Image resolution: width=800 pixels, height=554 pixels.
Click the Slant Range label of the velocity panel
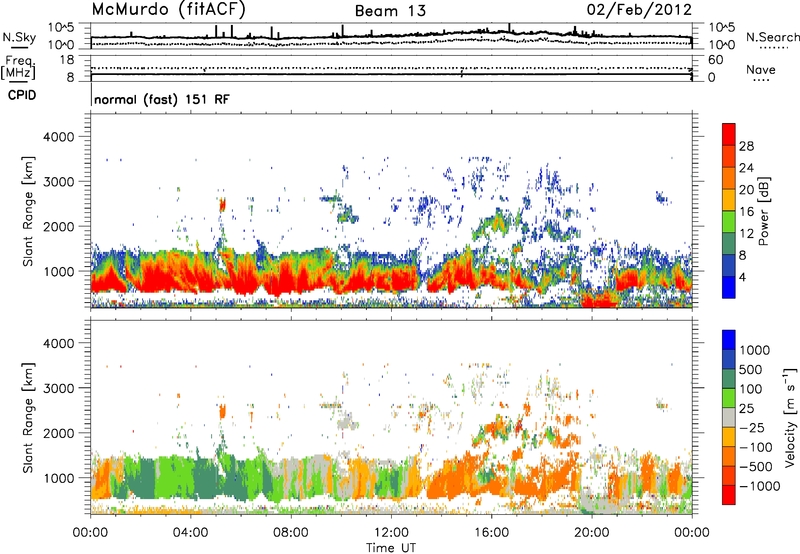(28, 417)
